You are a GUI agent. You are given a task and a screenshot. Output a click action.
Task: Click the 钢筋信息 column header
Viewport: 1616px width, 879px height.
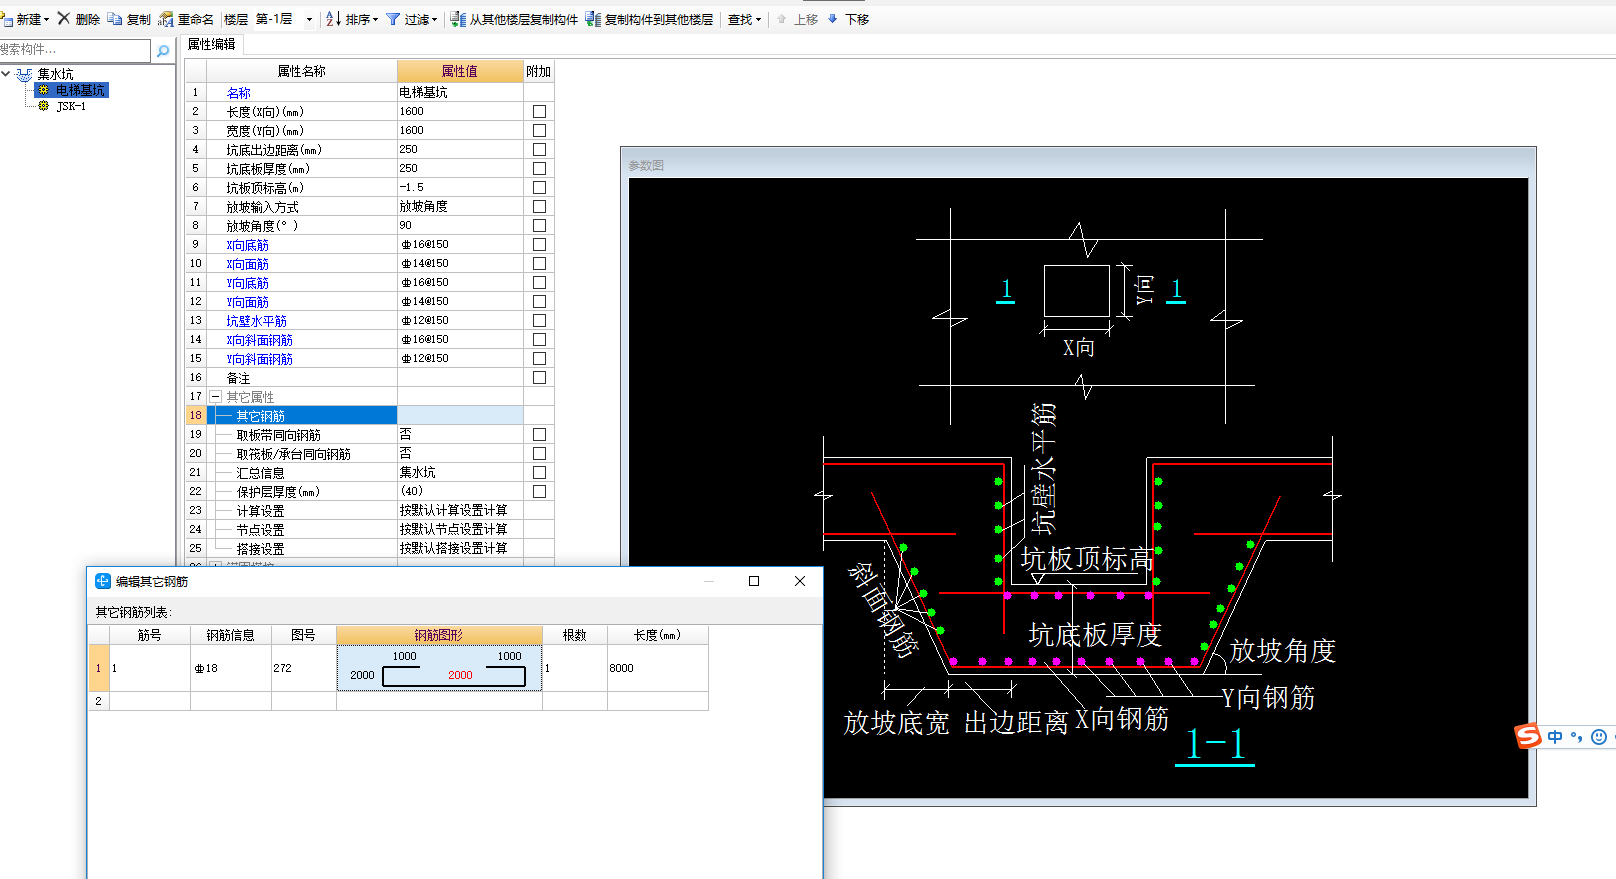[x=230, y=635]
